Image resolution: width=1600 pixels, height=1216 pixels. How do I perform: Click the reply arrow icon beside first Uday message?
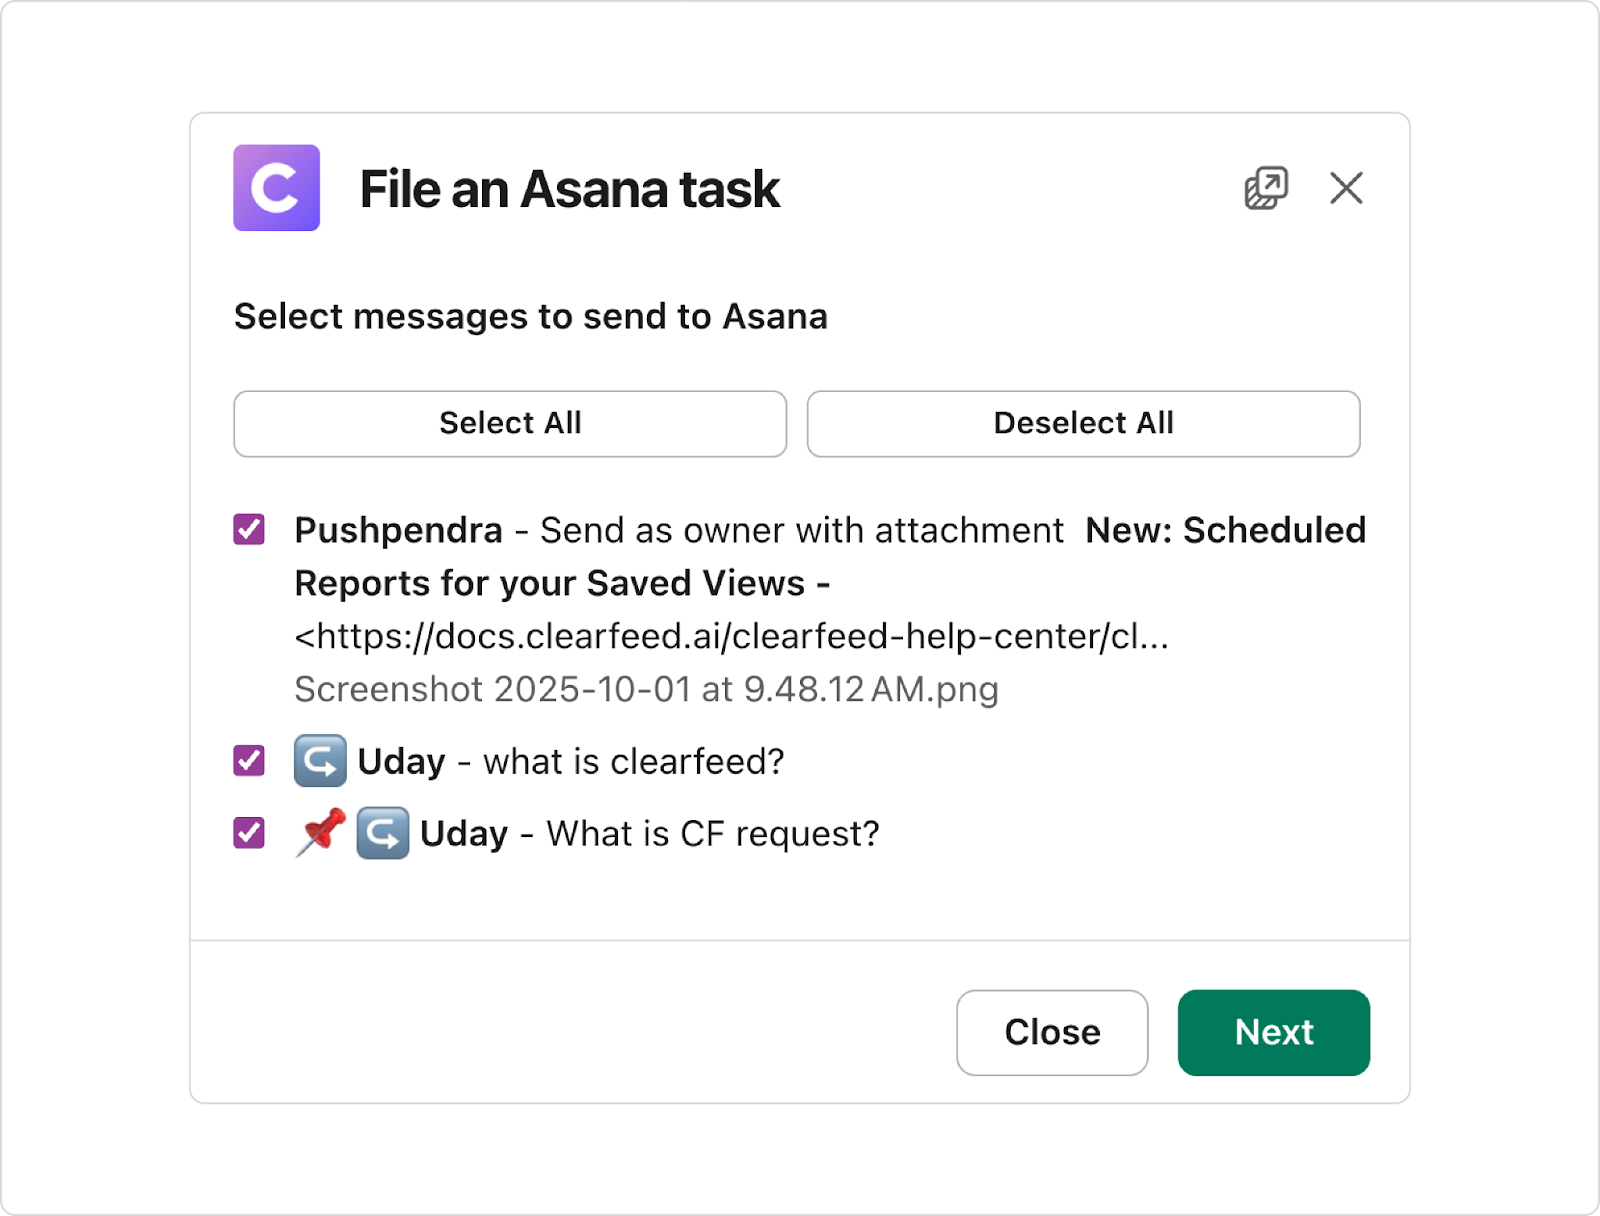pyautogui.click(x=318, y=761)
